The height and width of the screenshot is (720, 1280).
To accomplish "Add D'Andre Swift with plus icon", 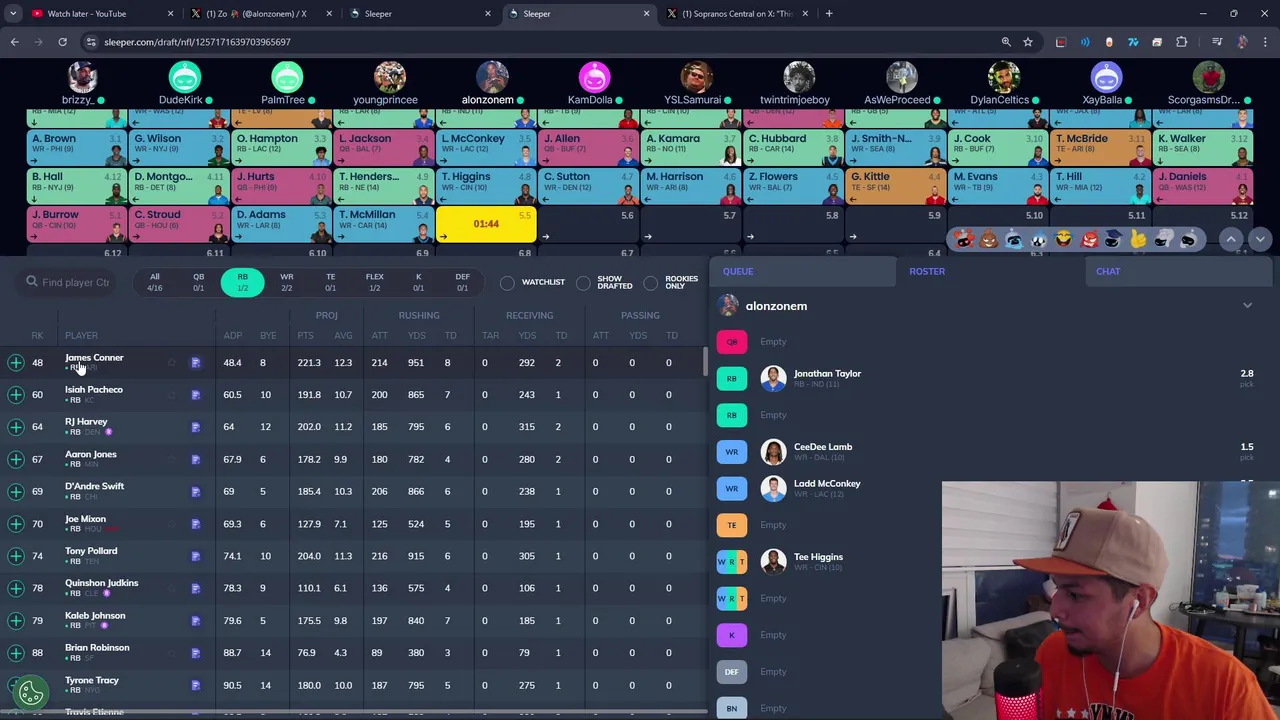I will (x=16, y=492).
